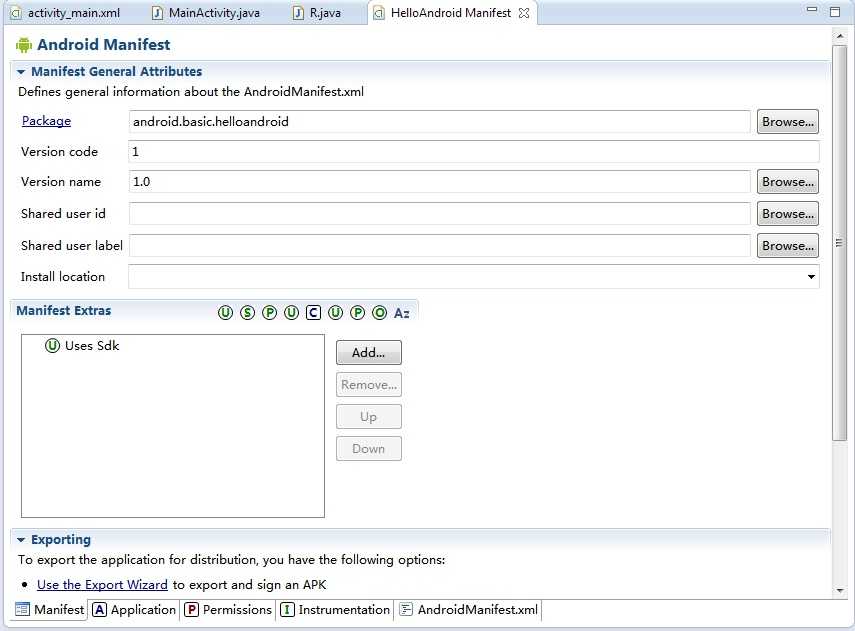Open the AndroidManifest.xml source tab
The width and height of the screenshot is (855, 631).
point(469,609)
